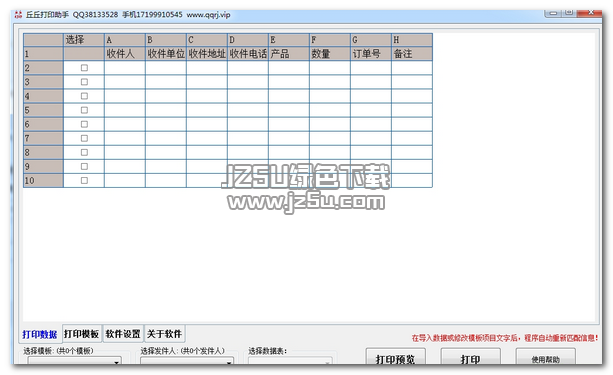613x375 pixels.
Task: Select row header 10
Action: coord(43,180)
